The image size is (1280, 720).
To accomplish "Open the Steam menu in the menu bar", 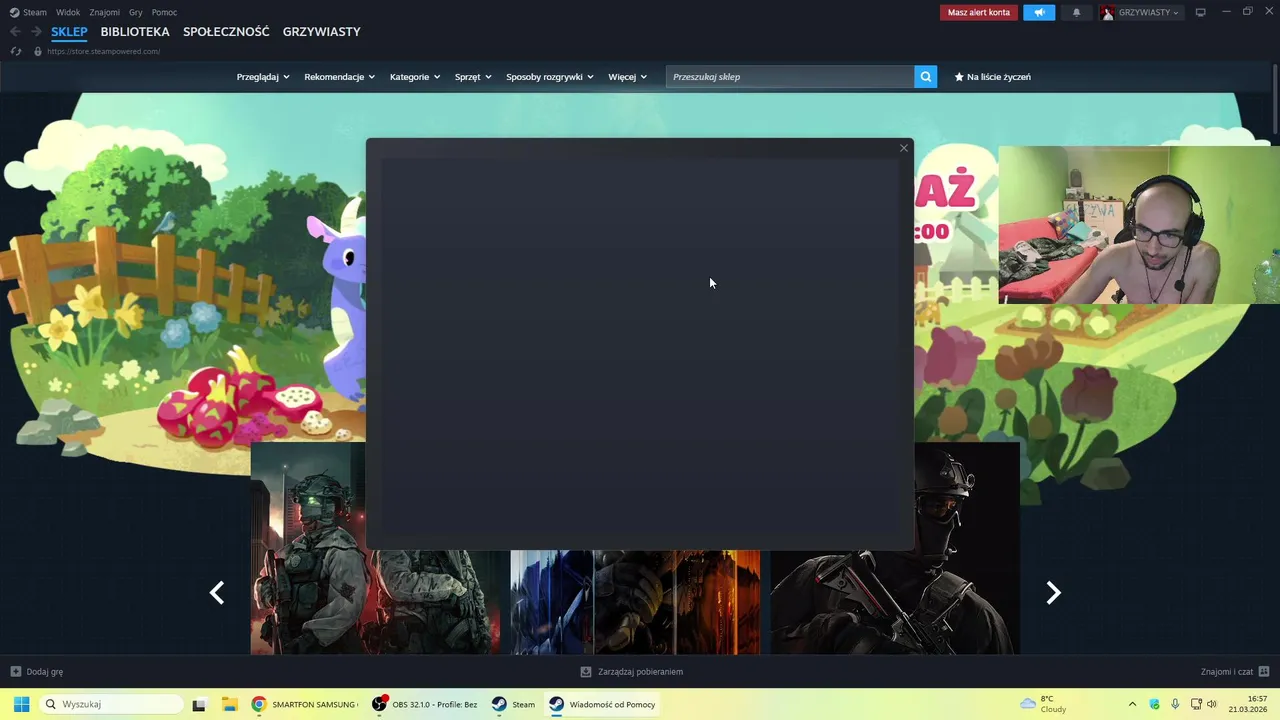I will (x=35, y=12).
